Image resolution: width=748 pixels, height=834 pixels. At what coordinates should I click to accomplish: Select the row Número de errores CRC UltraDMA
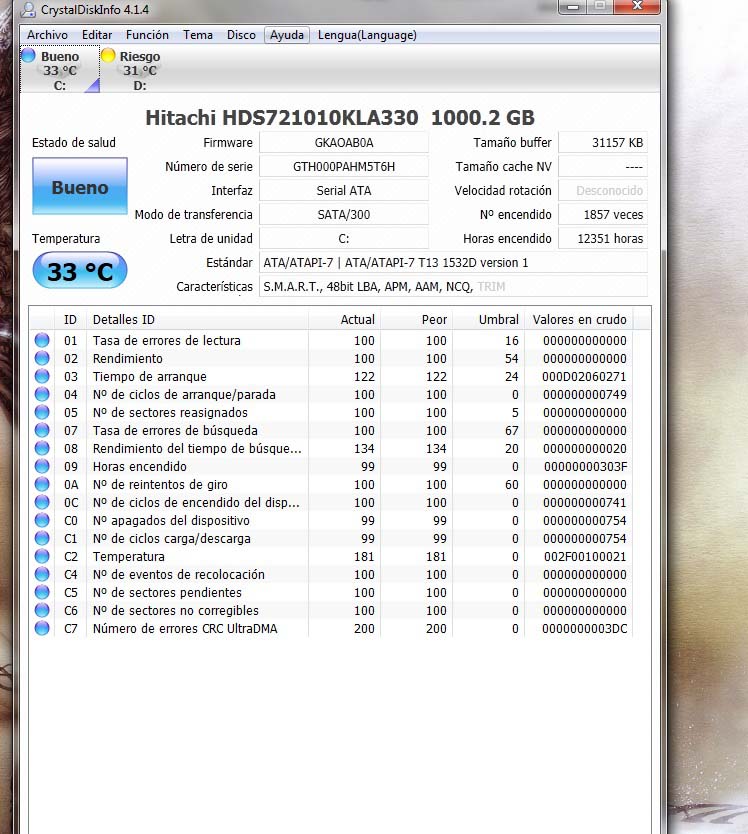click(332, 628)
